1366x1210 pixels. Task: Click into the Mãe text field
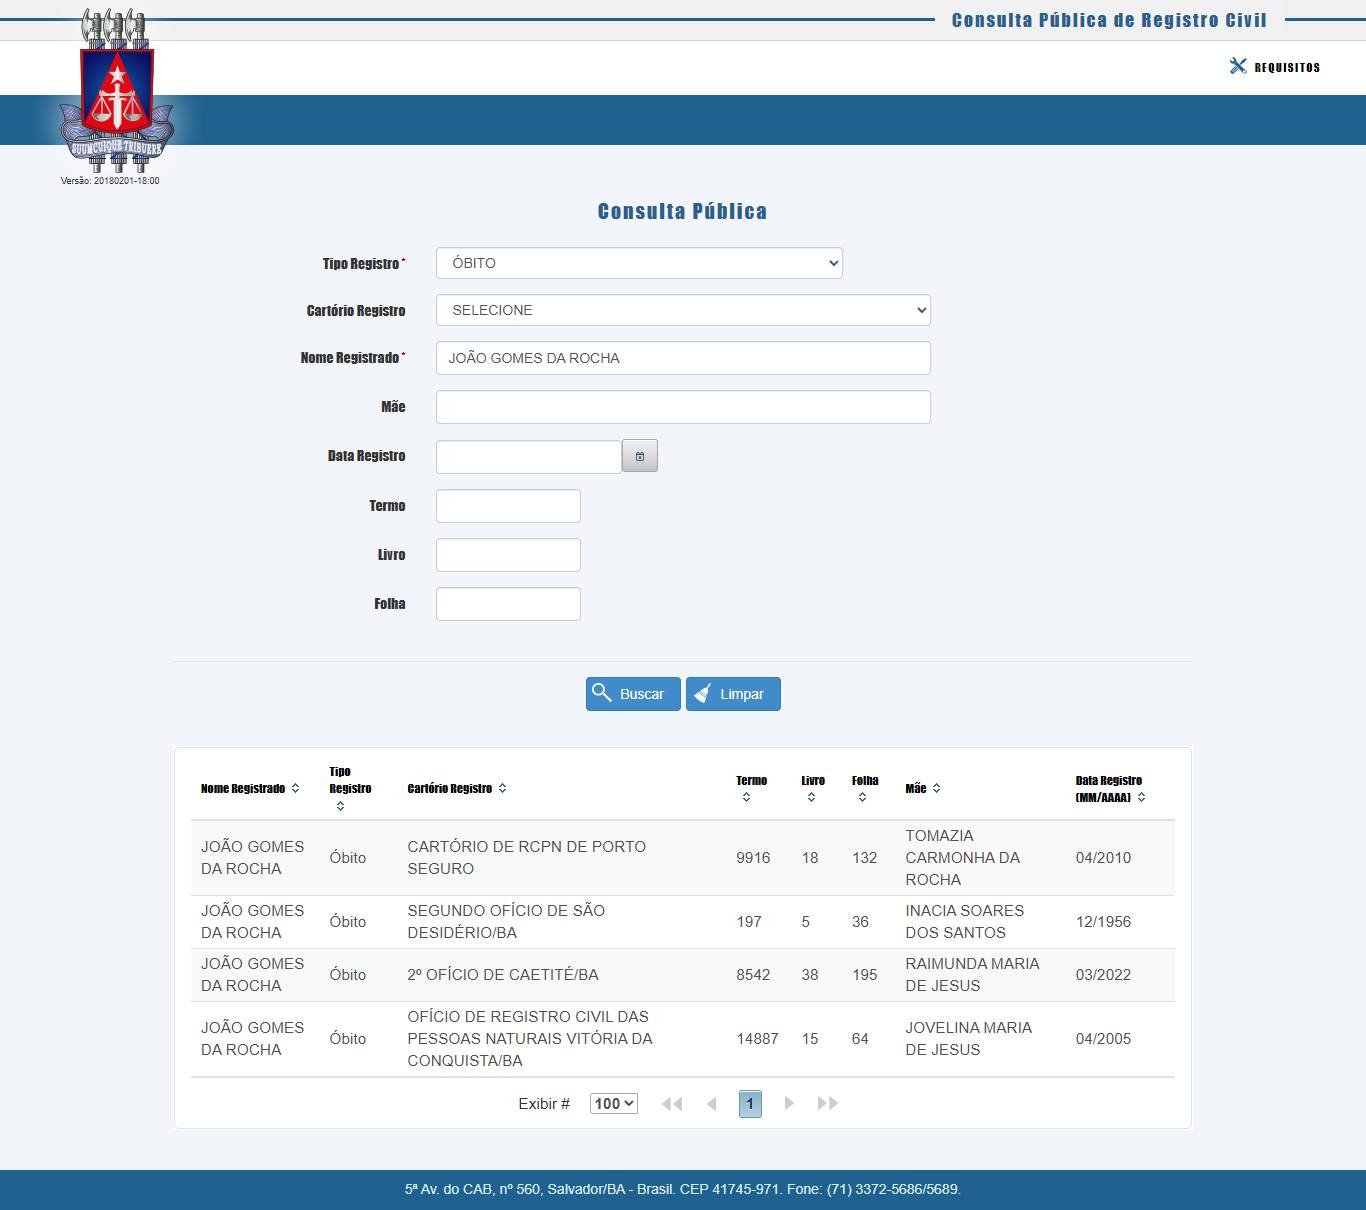(683, 407)
